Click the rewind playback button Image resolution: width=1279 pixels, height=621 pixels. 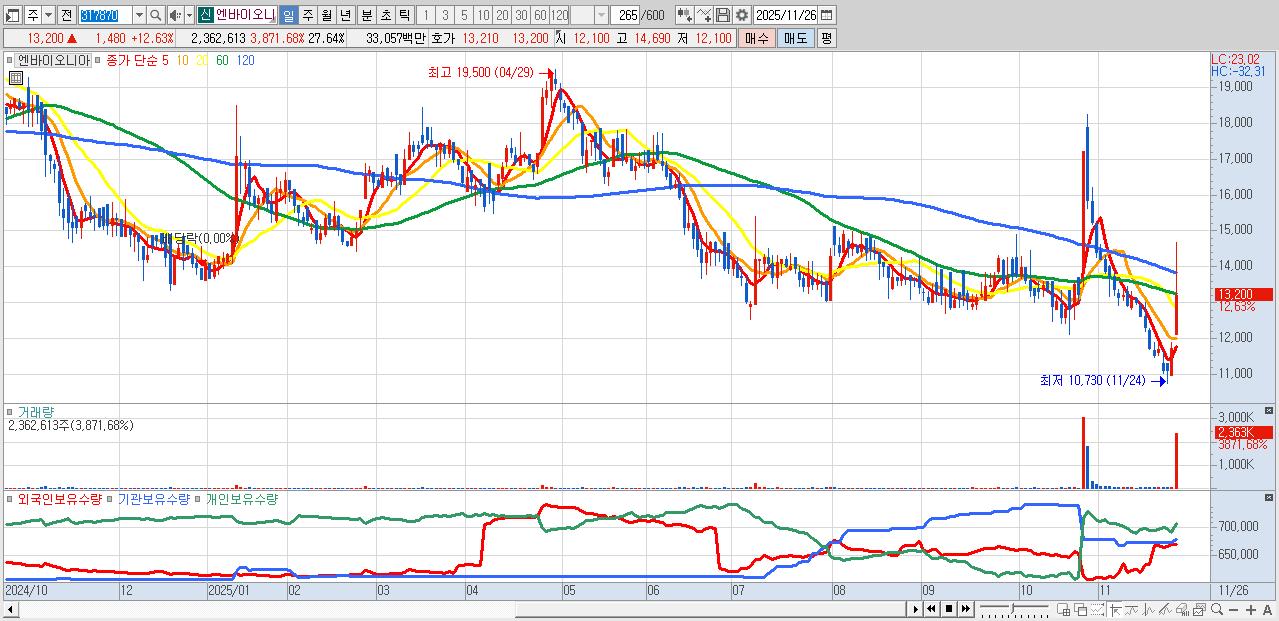(x=931, y=609)
